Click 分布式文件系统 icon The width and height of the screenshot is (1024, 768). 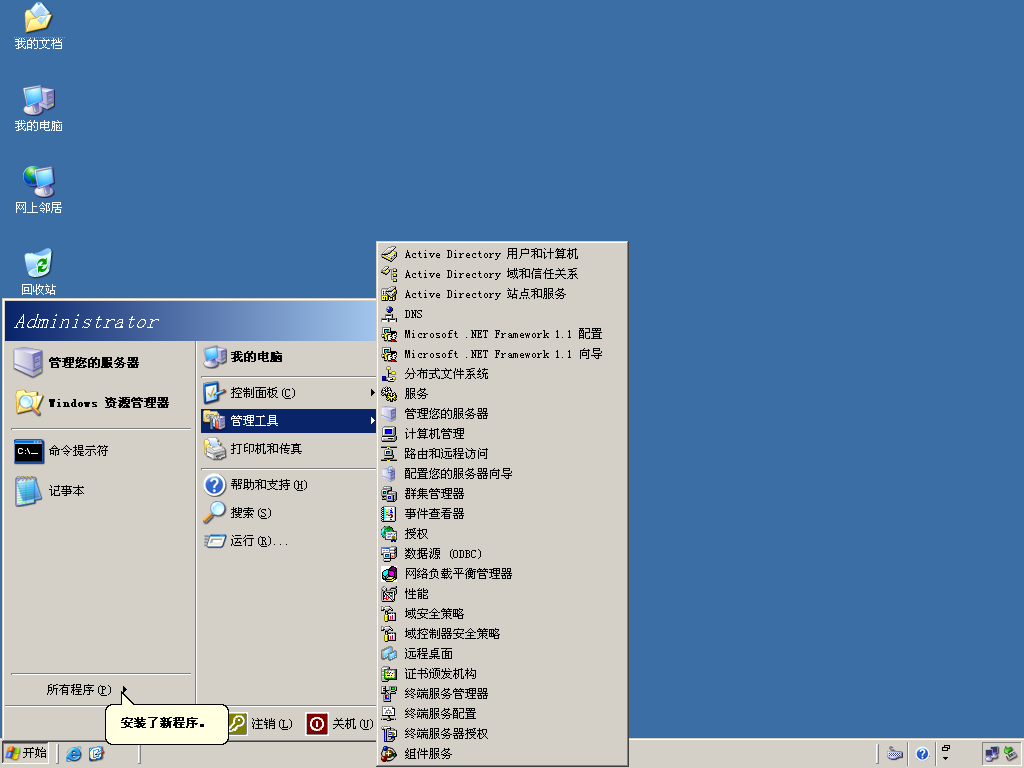click(389, 374)
